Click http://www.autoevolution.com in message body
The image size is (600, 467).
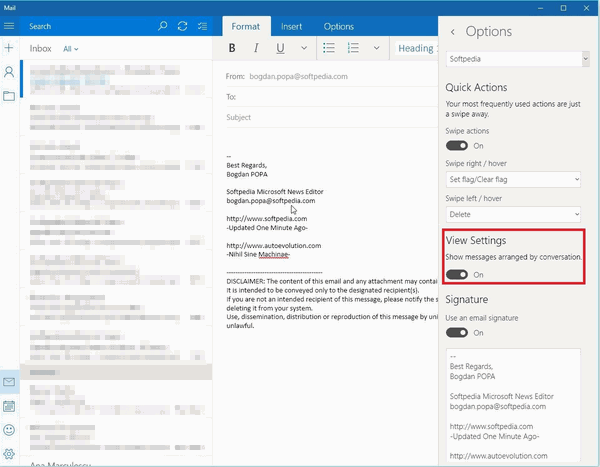click(x=274, y=245)
